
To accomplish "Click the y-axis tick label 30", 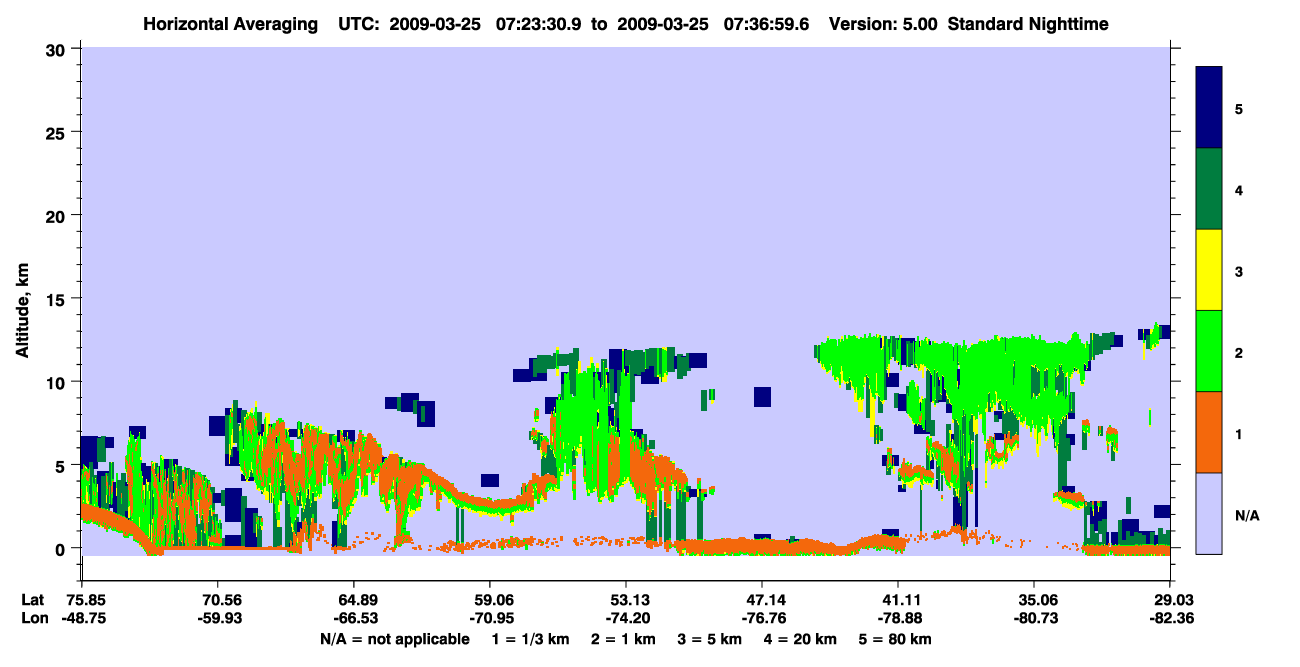I will point(58,48).
